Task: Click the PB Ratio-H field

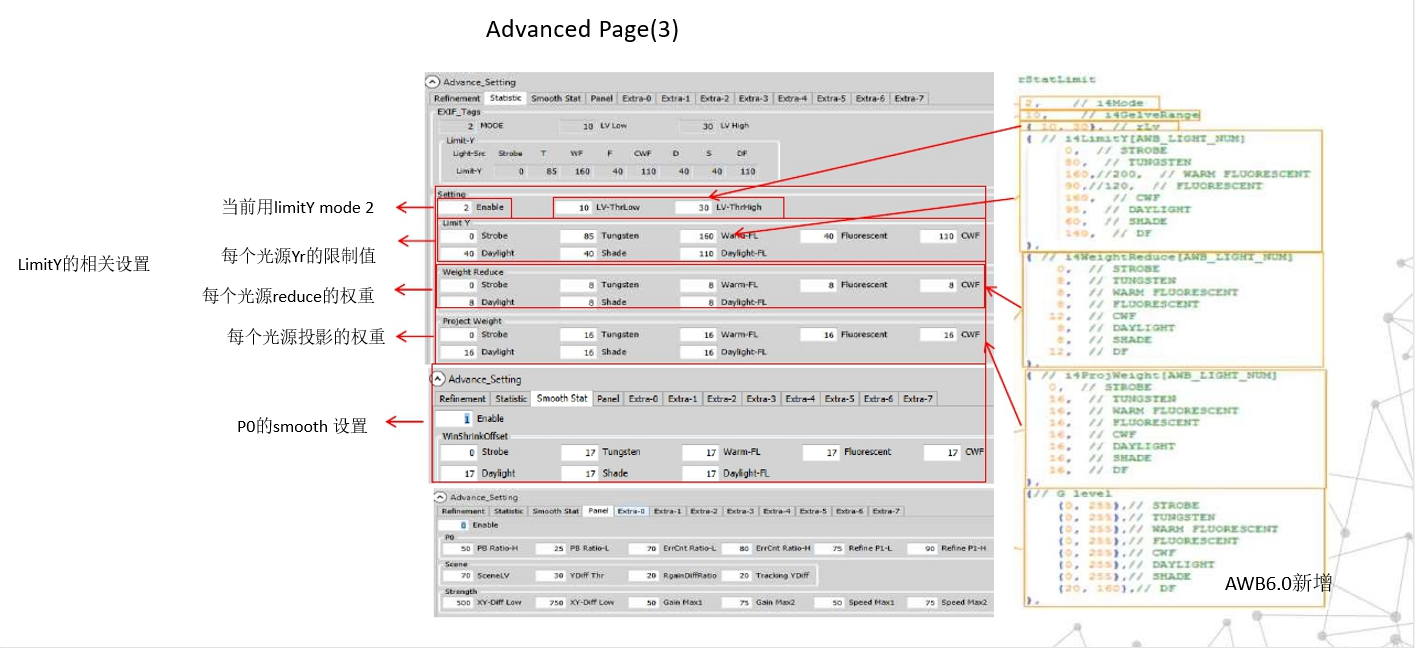Action: click(456, 549)
